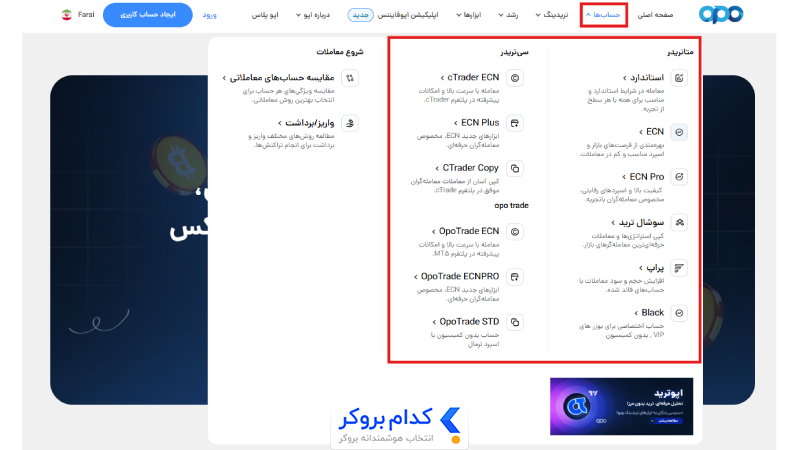The width and height of the screenshot is (800, 450).
Task: Expand the رشد menu
Action: click(508, 15)
